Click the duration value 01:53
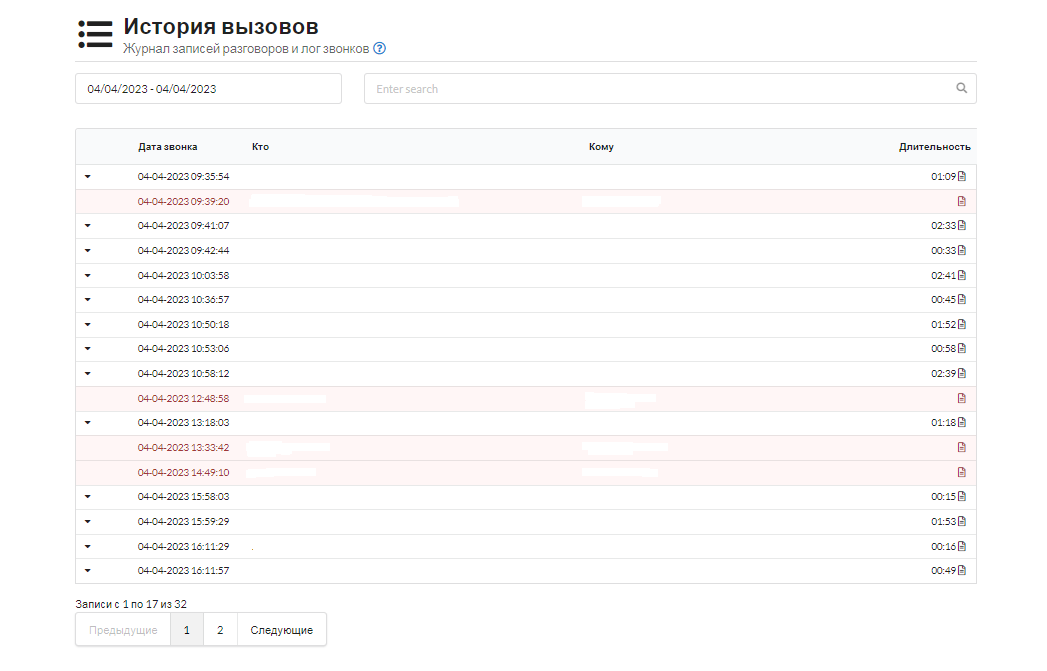Image resolution: width=1047 pixels, height=671 pixels. pyautogui.click(x=944, y=521)
